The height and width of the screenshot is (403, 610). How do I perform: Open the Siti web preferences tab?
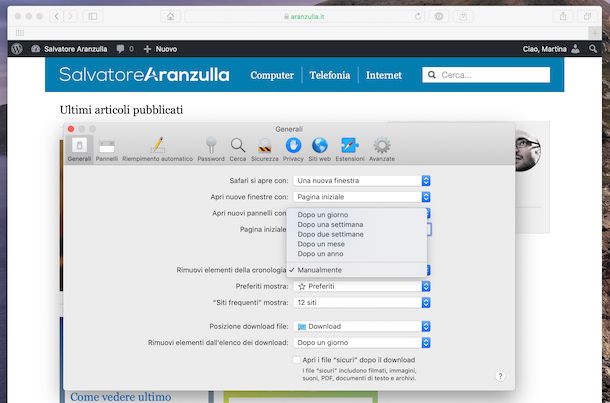[319, 150]
